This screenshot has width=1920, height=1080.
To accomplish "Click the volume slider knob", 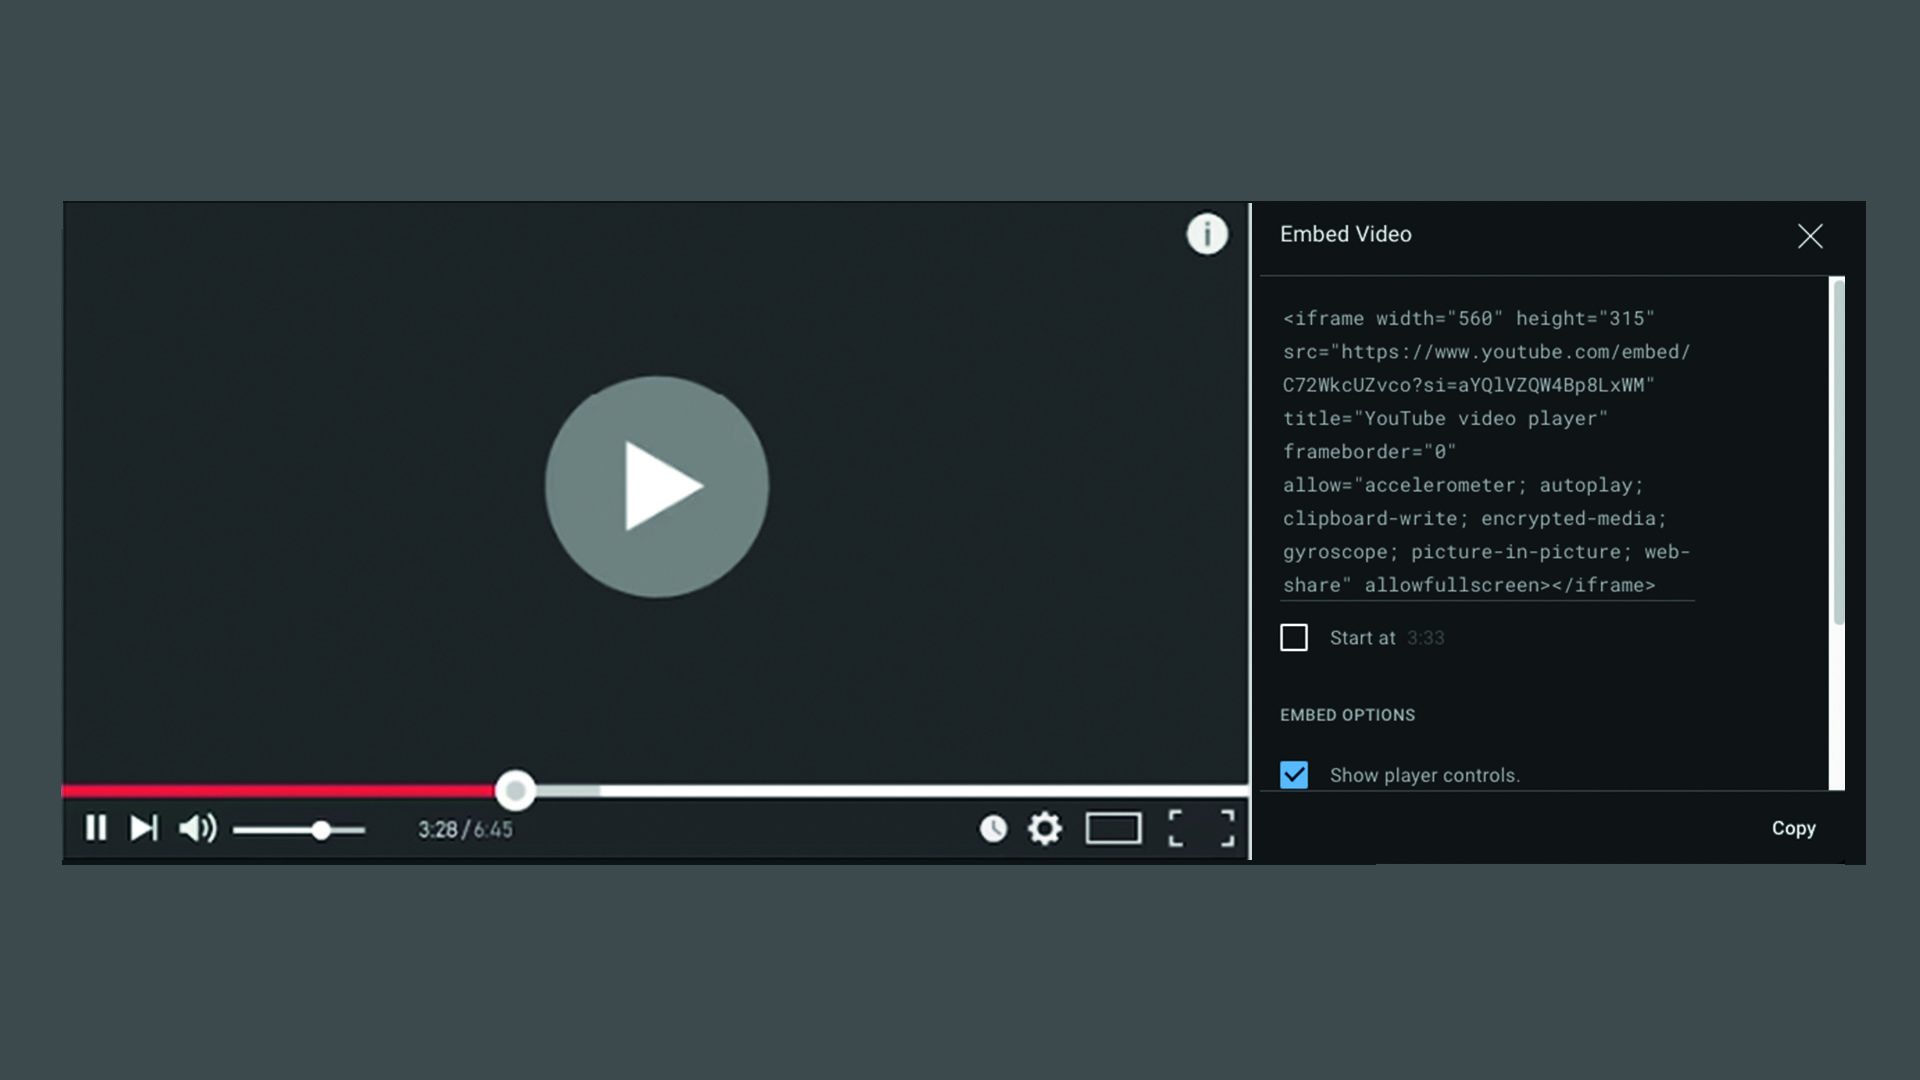I will 321,830.
